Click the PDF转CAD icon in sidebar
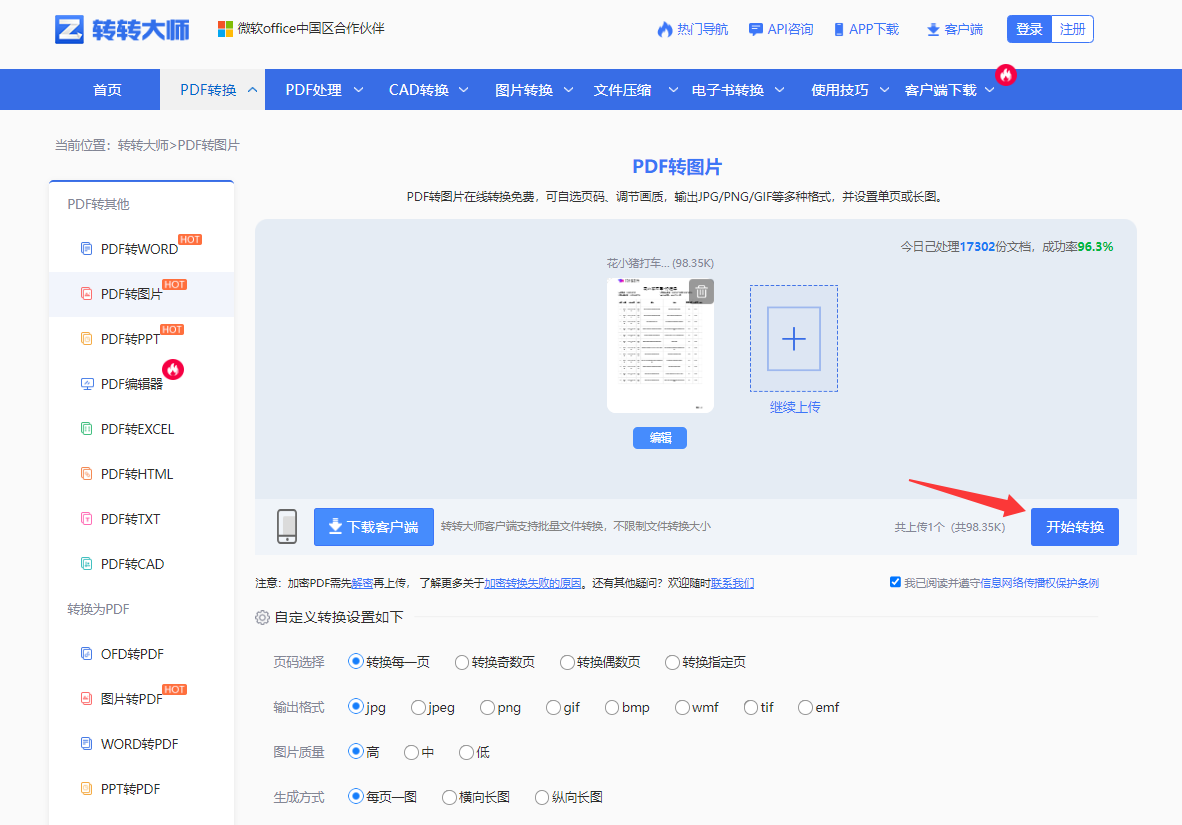The height and width of the screenshot is (825, 1182). coord(87,563)
